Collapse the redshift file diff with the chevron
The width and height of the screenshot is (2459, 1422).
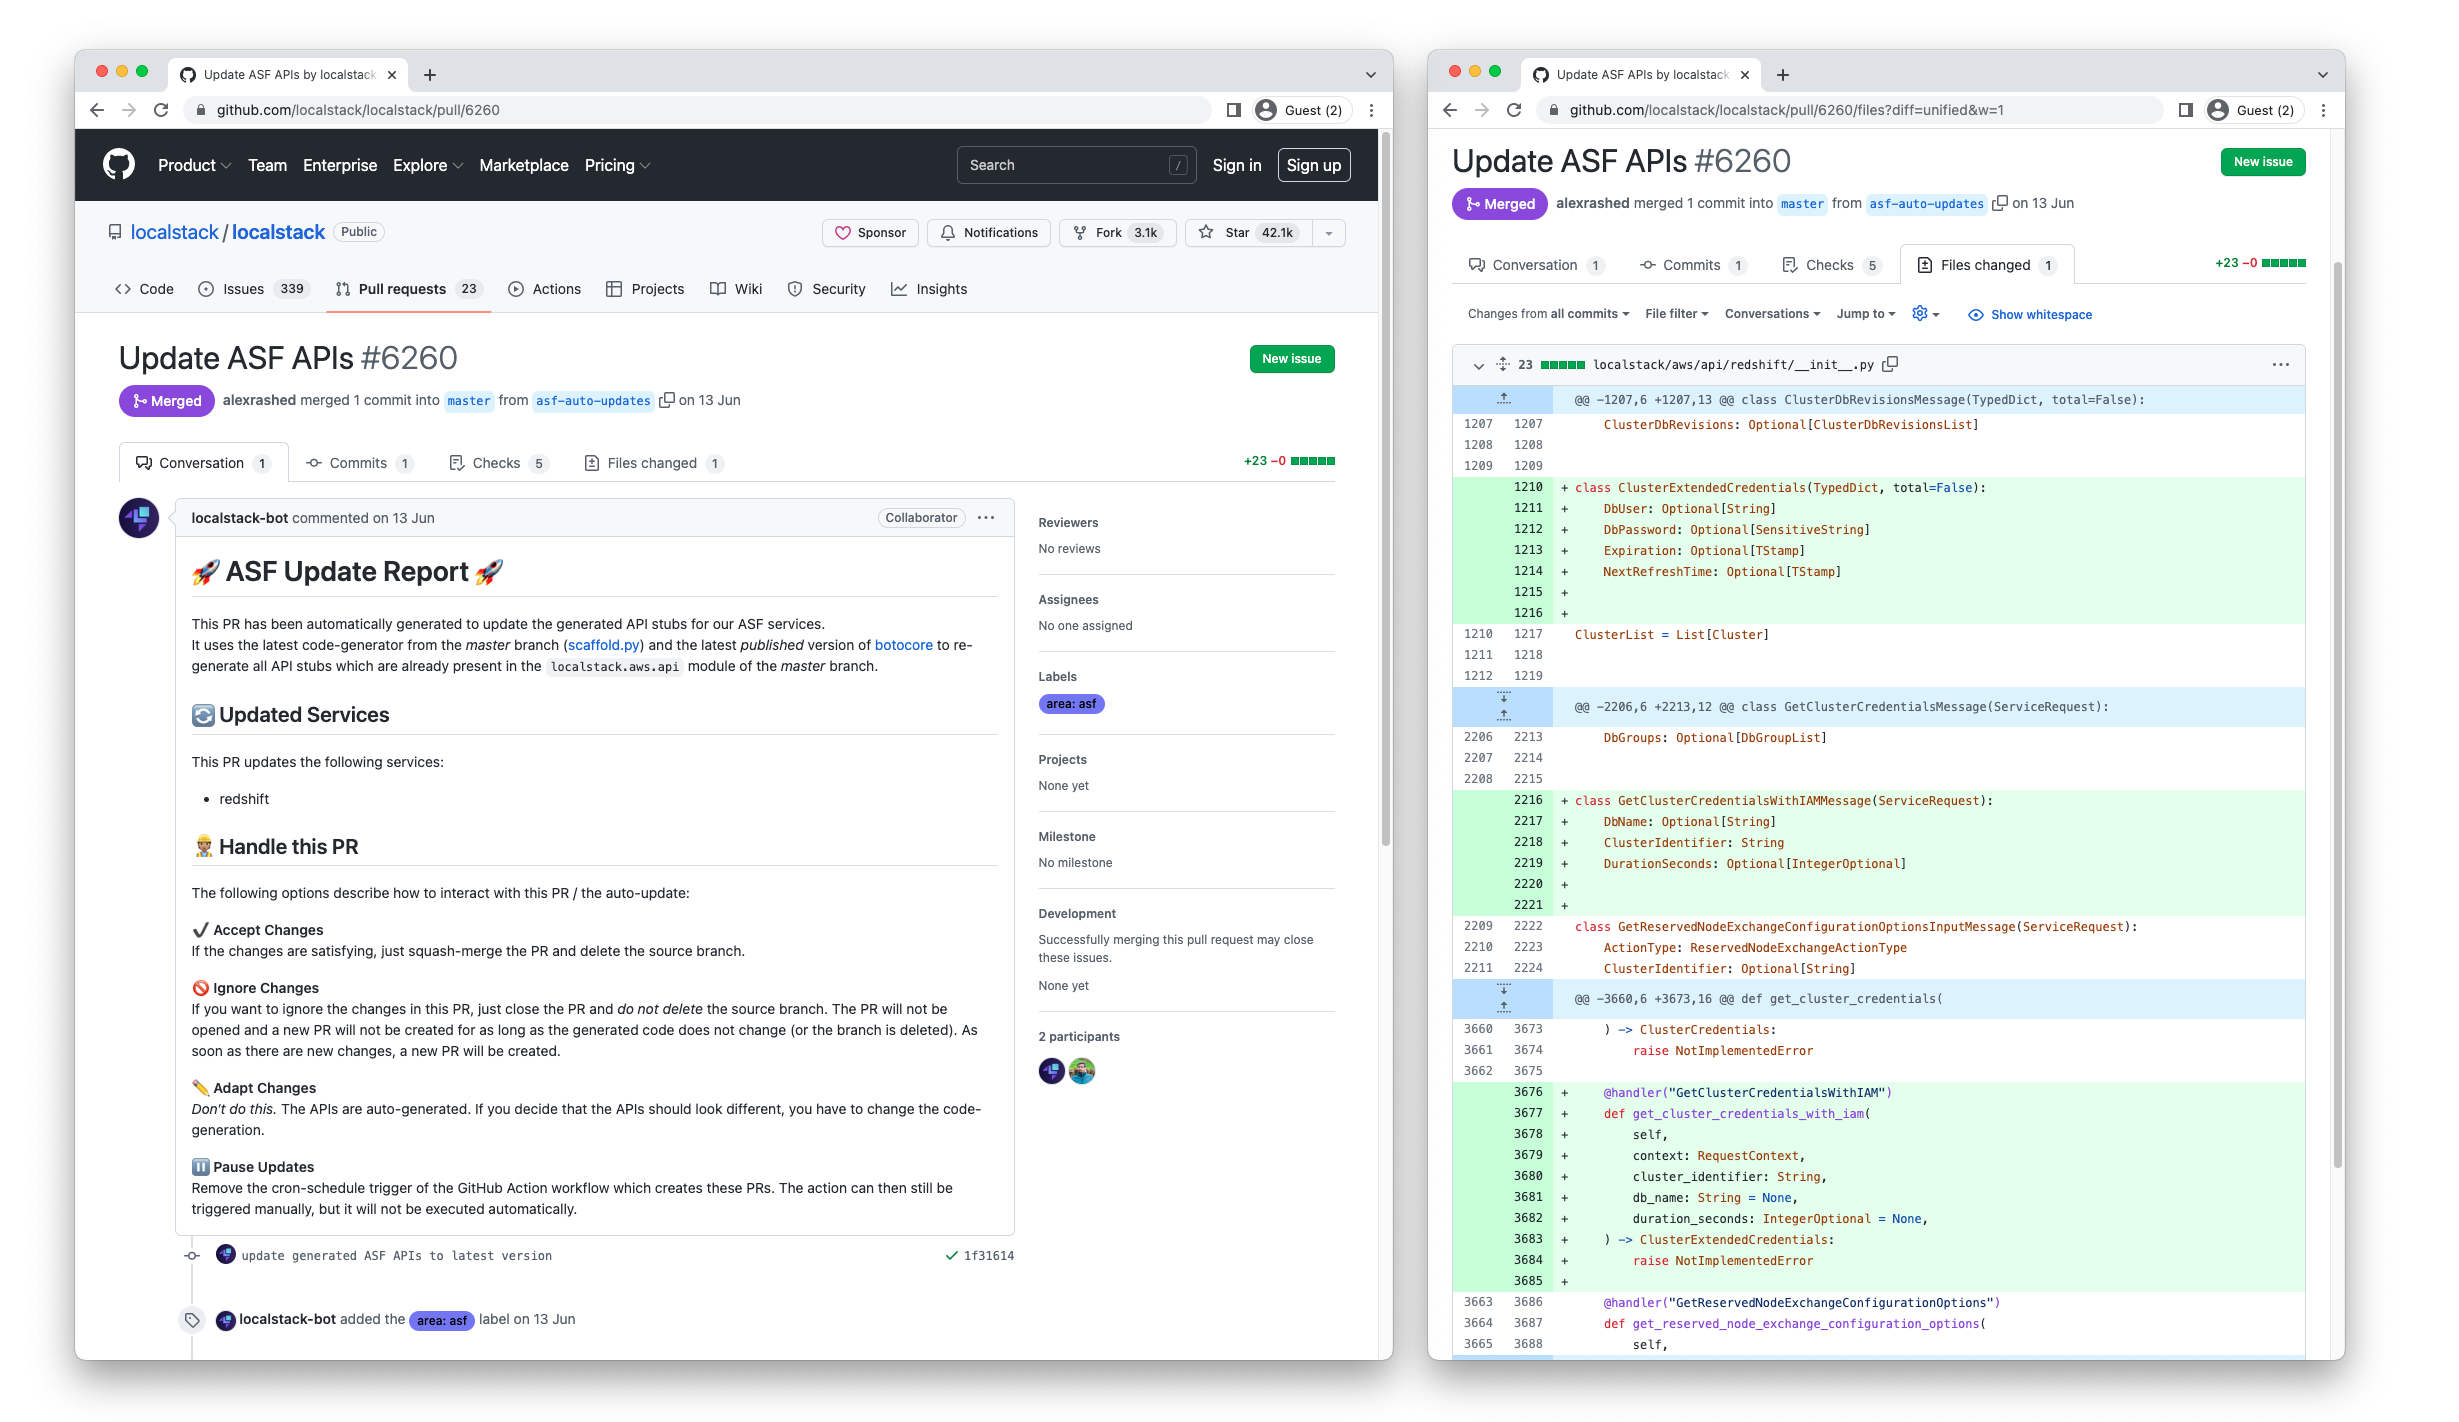pos(1478,366)
